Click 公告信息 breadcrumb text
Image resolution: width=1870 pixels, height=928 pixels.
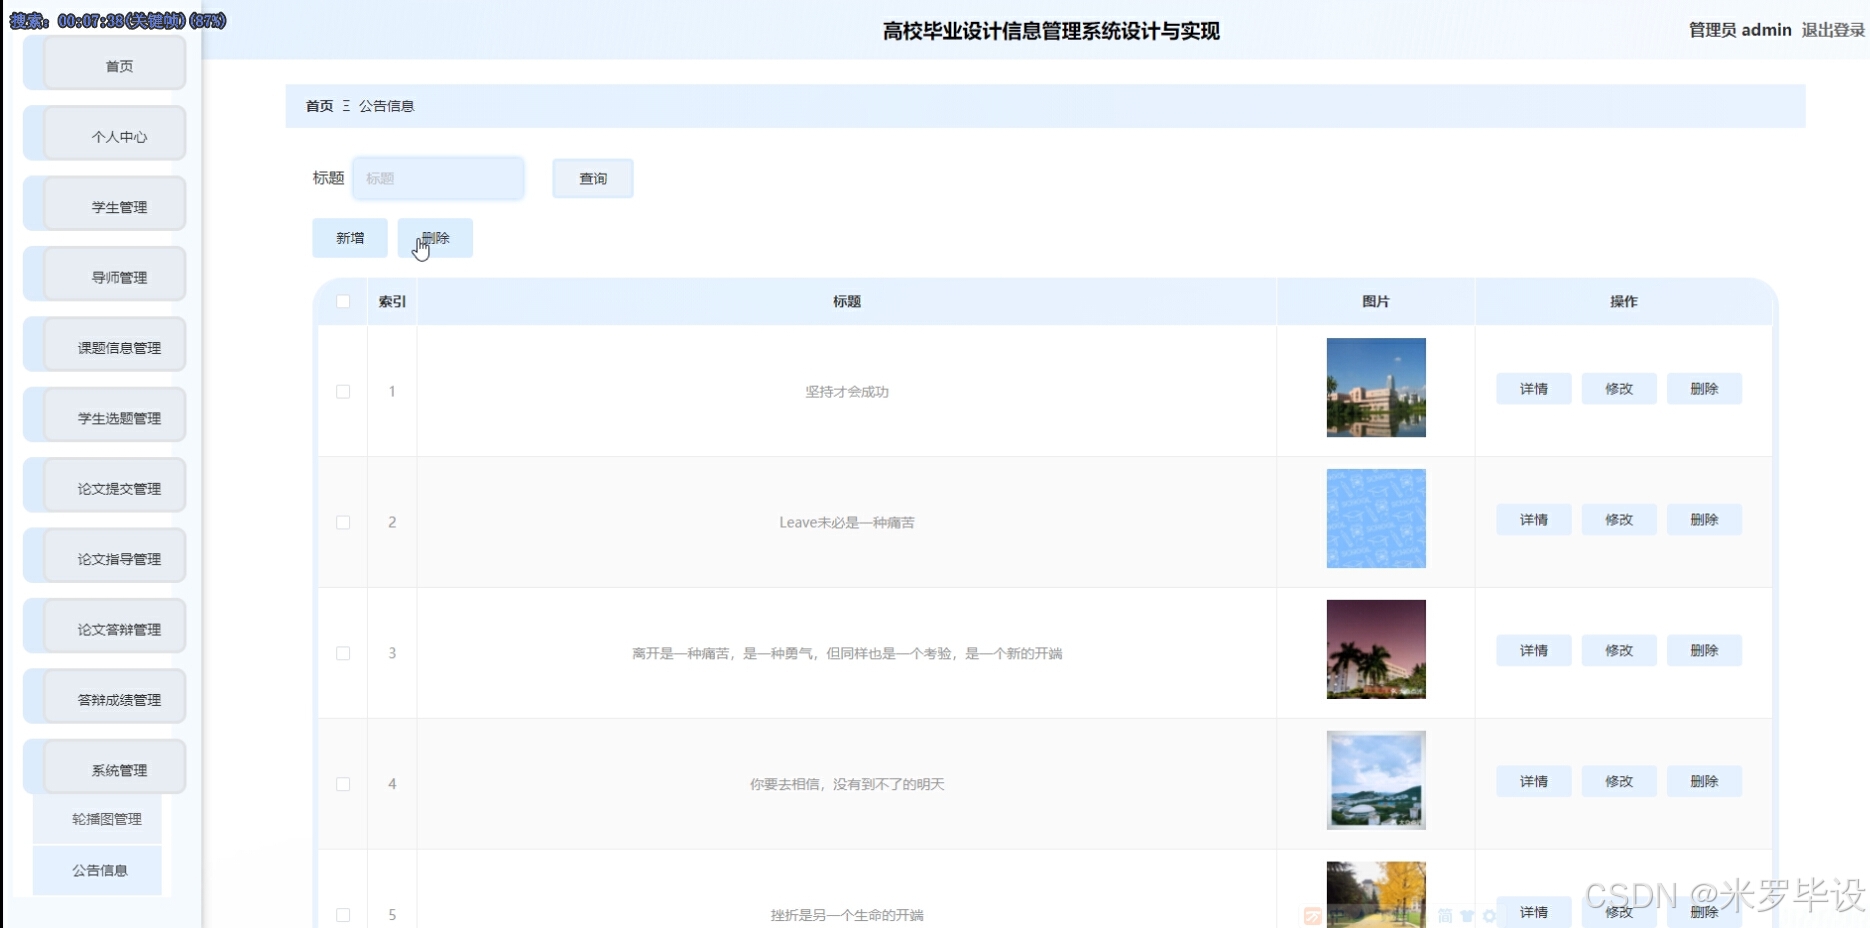pyautogui.click(x=387, y=106)
